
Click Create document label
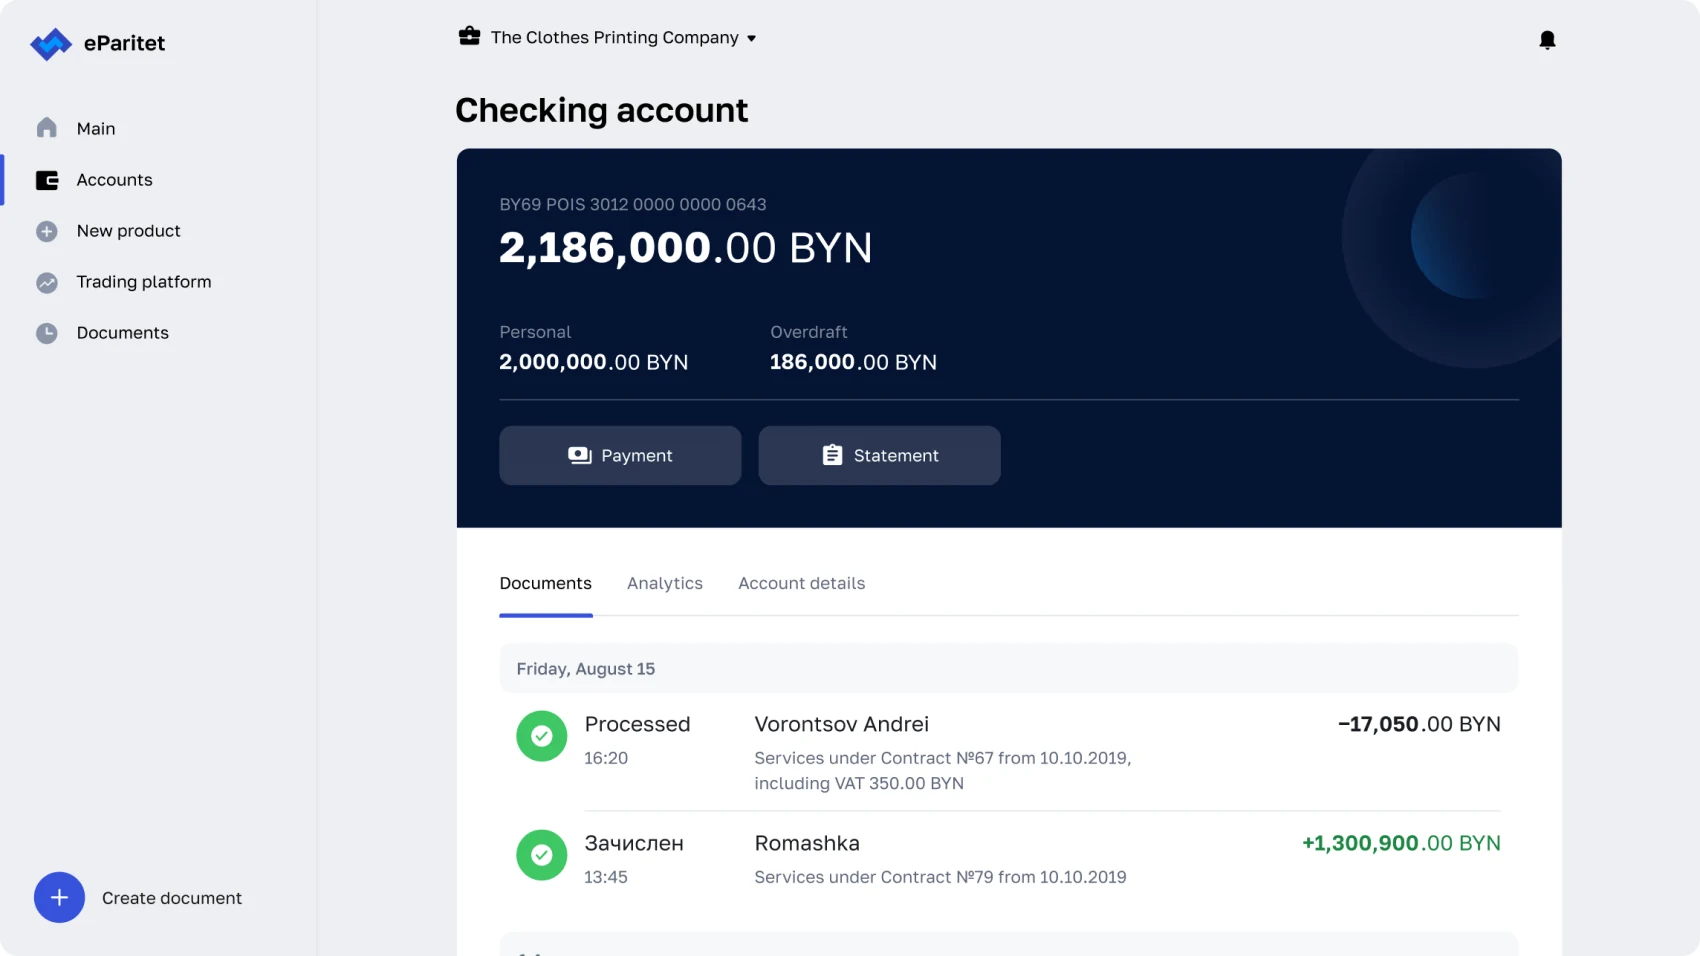click(x=172, y=898)
